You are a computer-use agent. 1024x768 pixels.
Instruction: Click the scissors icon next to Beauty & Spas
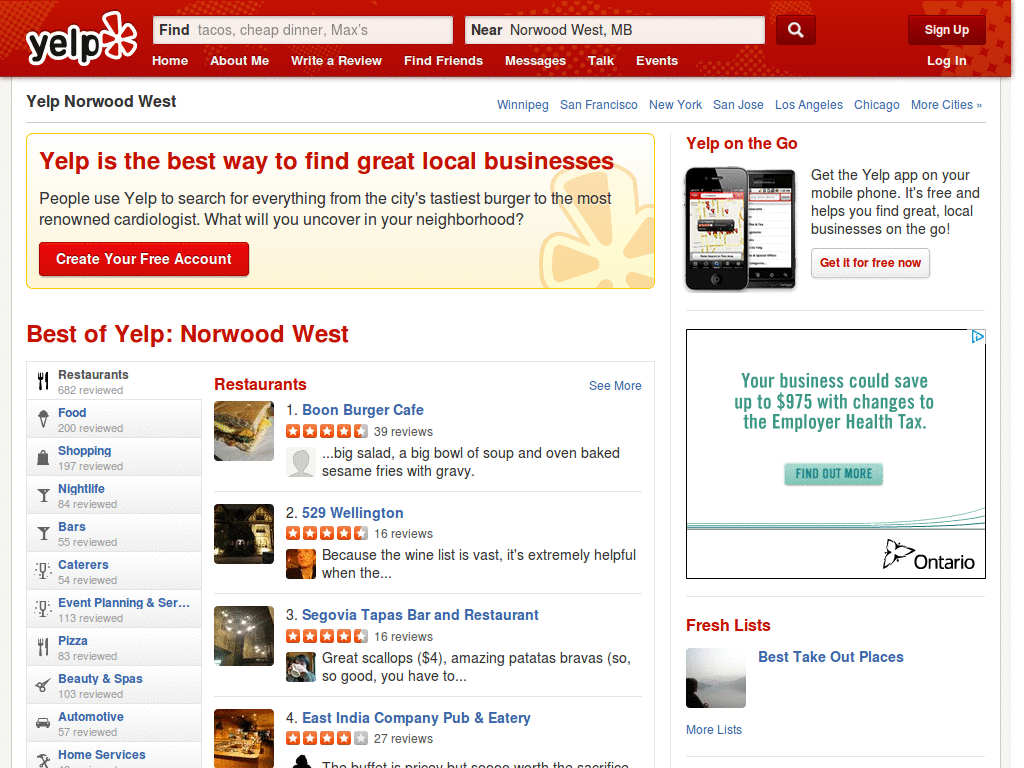click(x=44, y=685)
